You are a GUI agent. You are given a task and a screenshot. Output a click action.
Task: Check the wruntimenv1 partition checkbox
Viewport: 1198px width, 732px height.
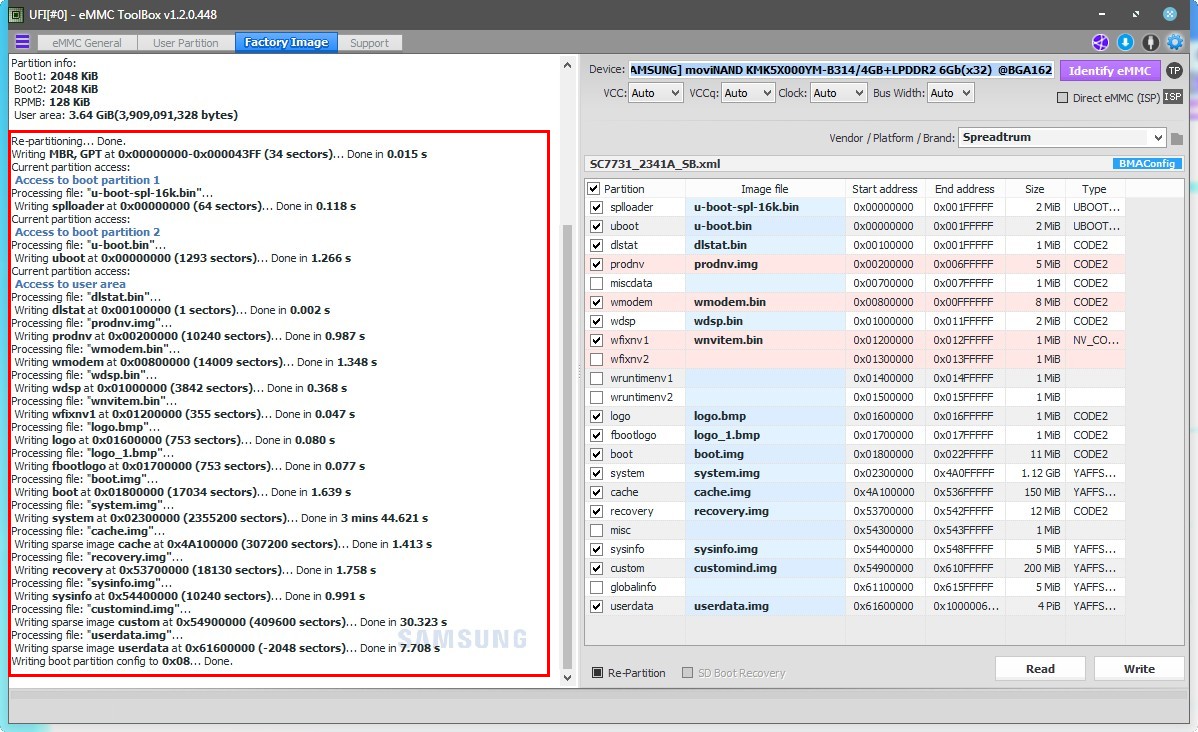click(597, 378)
